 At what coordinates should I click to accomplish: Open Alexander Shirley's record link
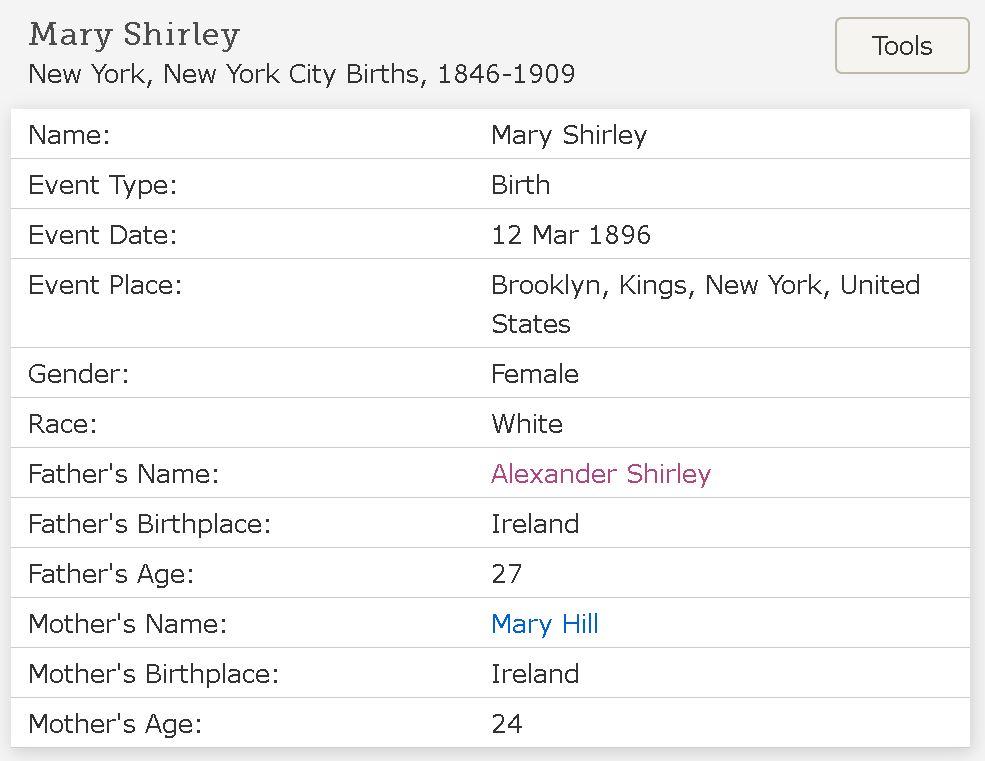pos(600,474)
